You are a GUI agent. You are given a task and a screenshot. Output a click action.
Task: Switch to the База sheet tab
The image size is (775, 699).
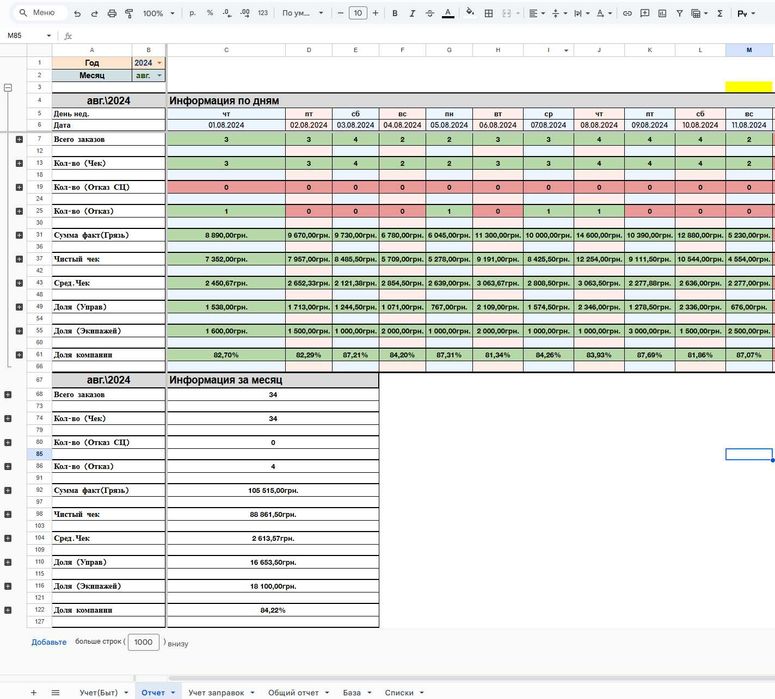click(x=351, y=693)
